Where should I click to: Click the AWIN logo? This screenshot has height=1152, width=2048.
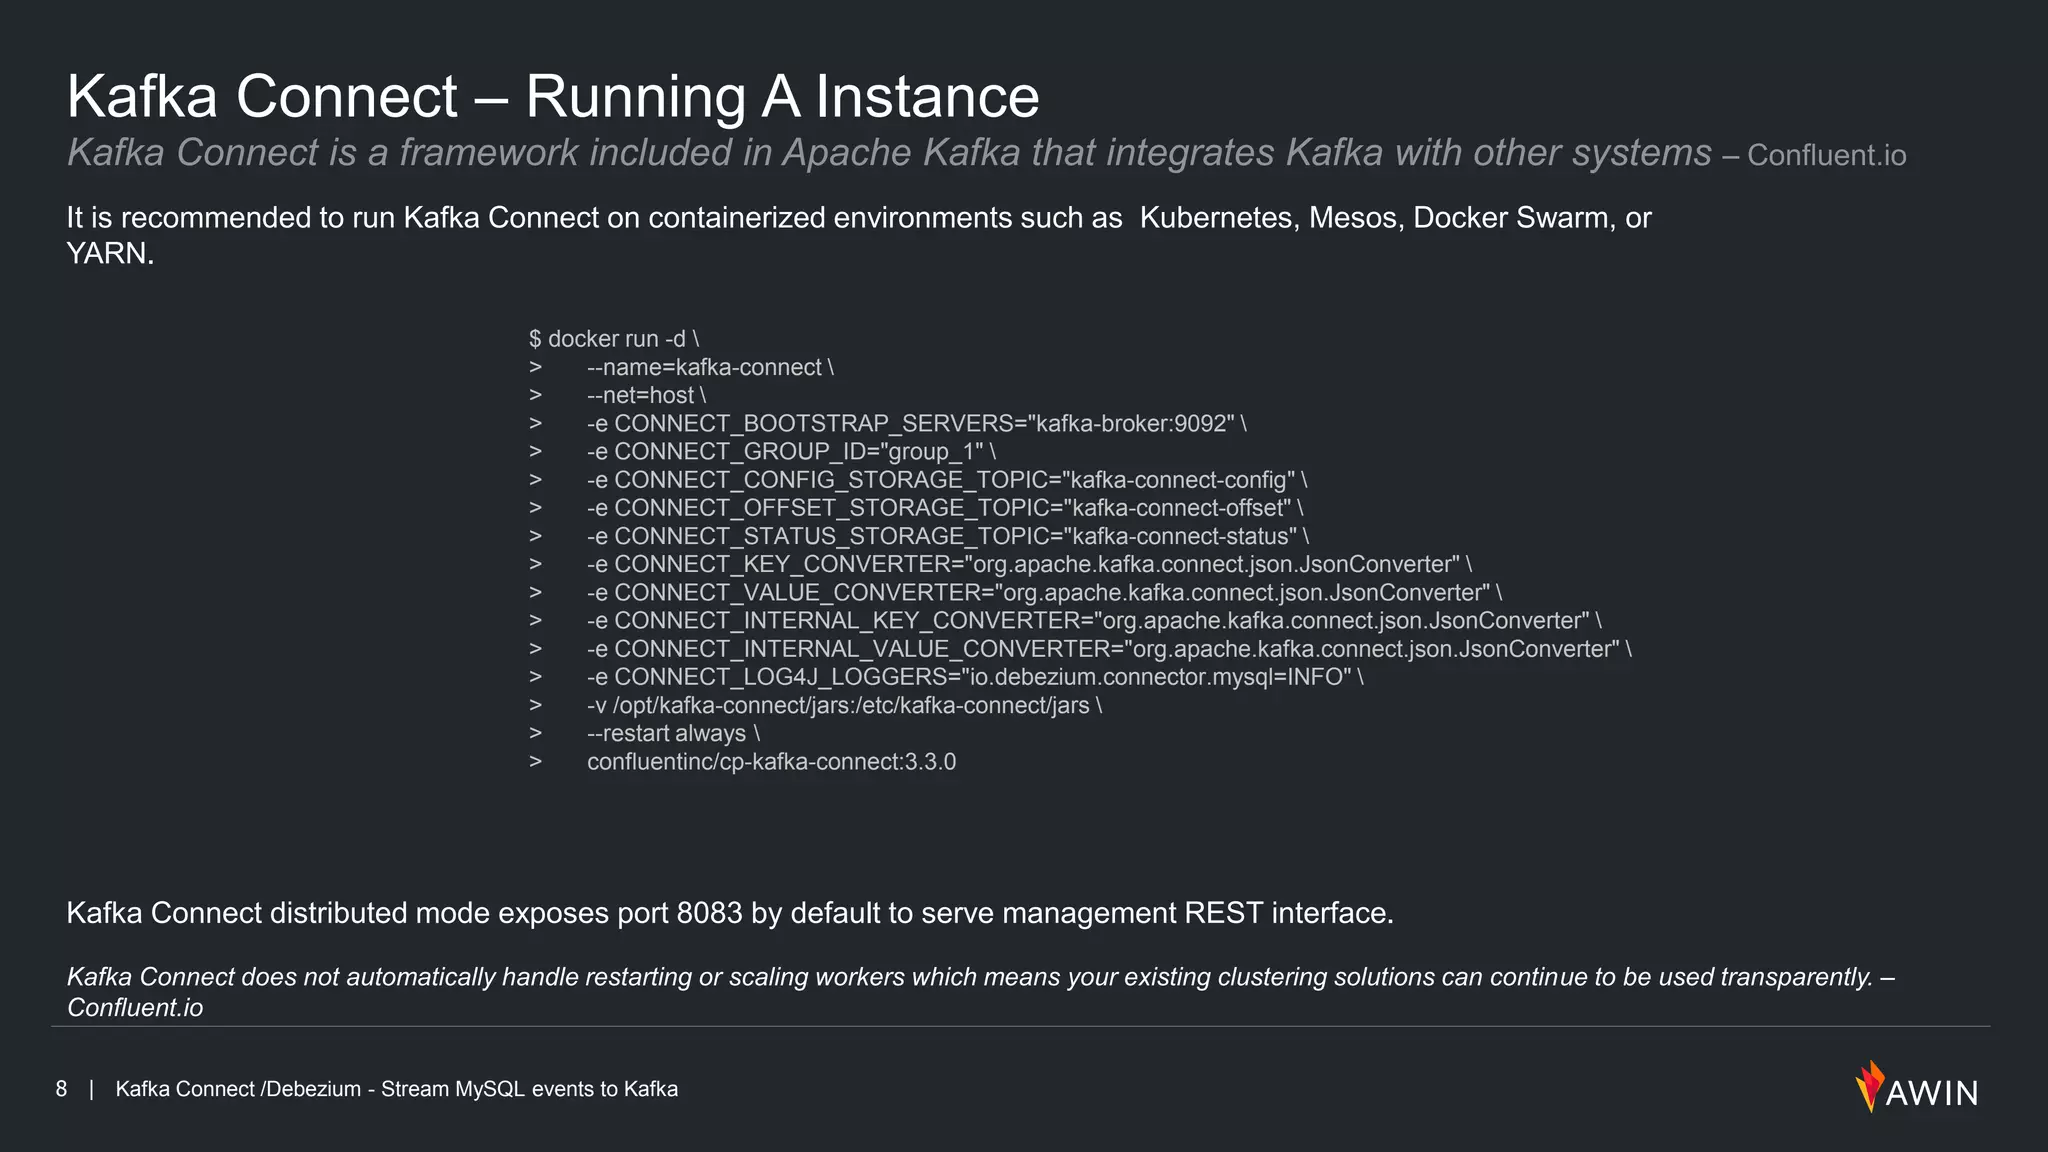(x=1916, y=1087)
